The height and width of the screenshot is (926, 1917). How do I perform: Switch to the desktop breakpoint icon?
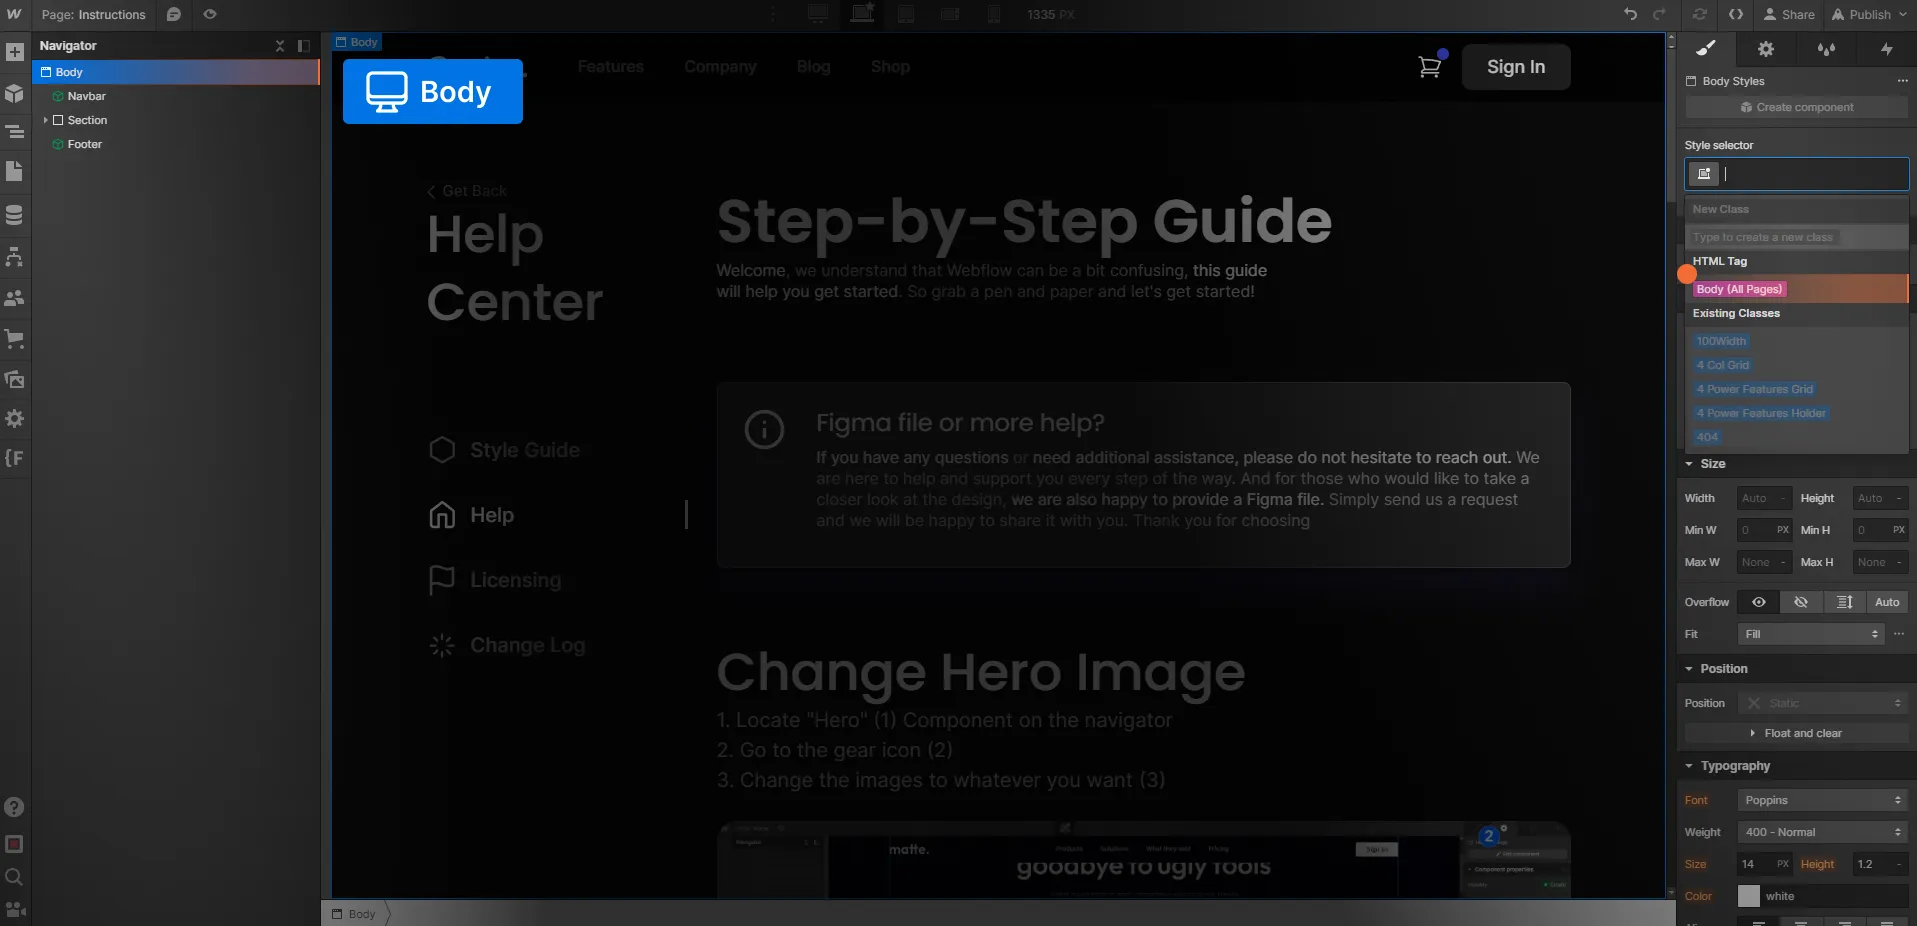818,14
